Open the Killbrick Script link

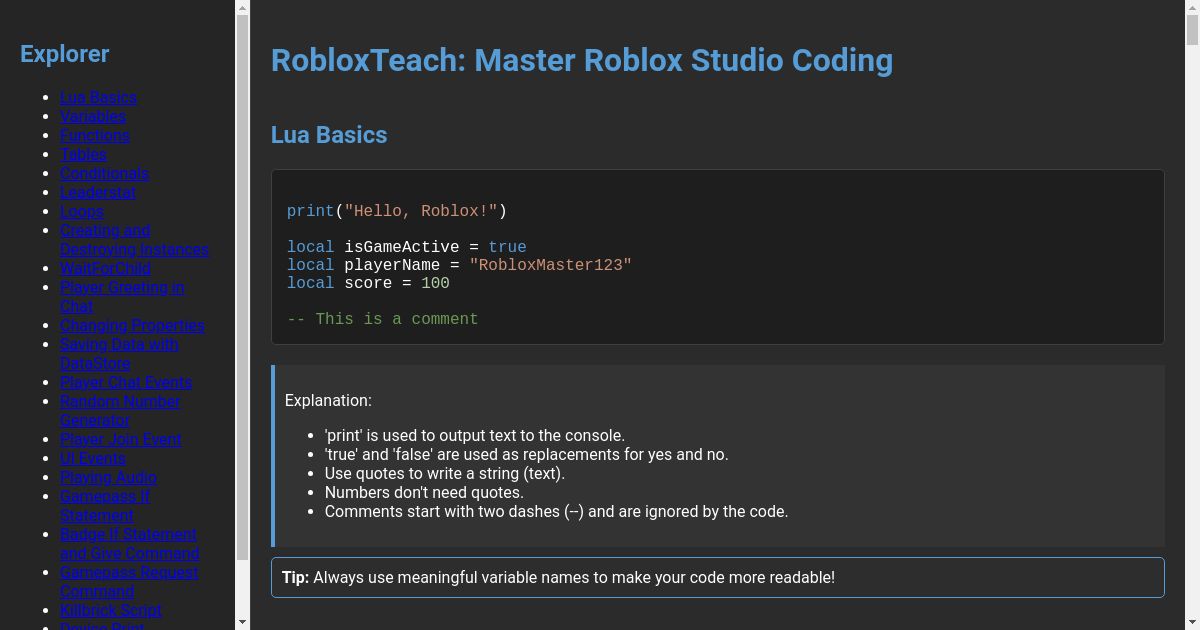[111, 610]
